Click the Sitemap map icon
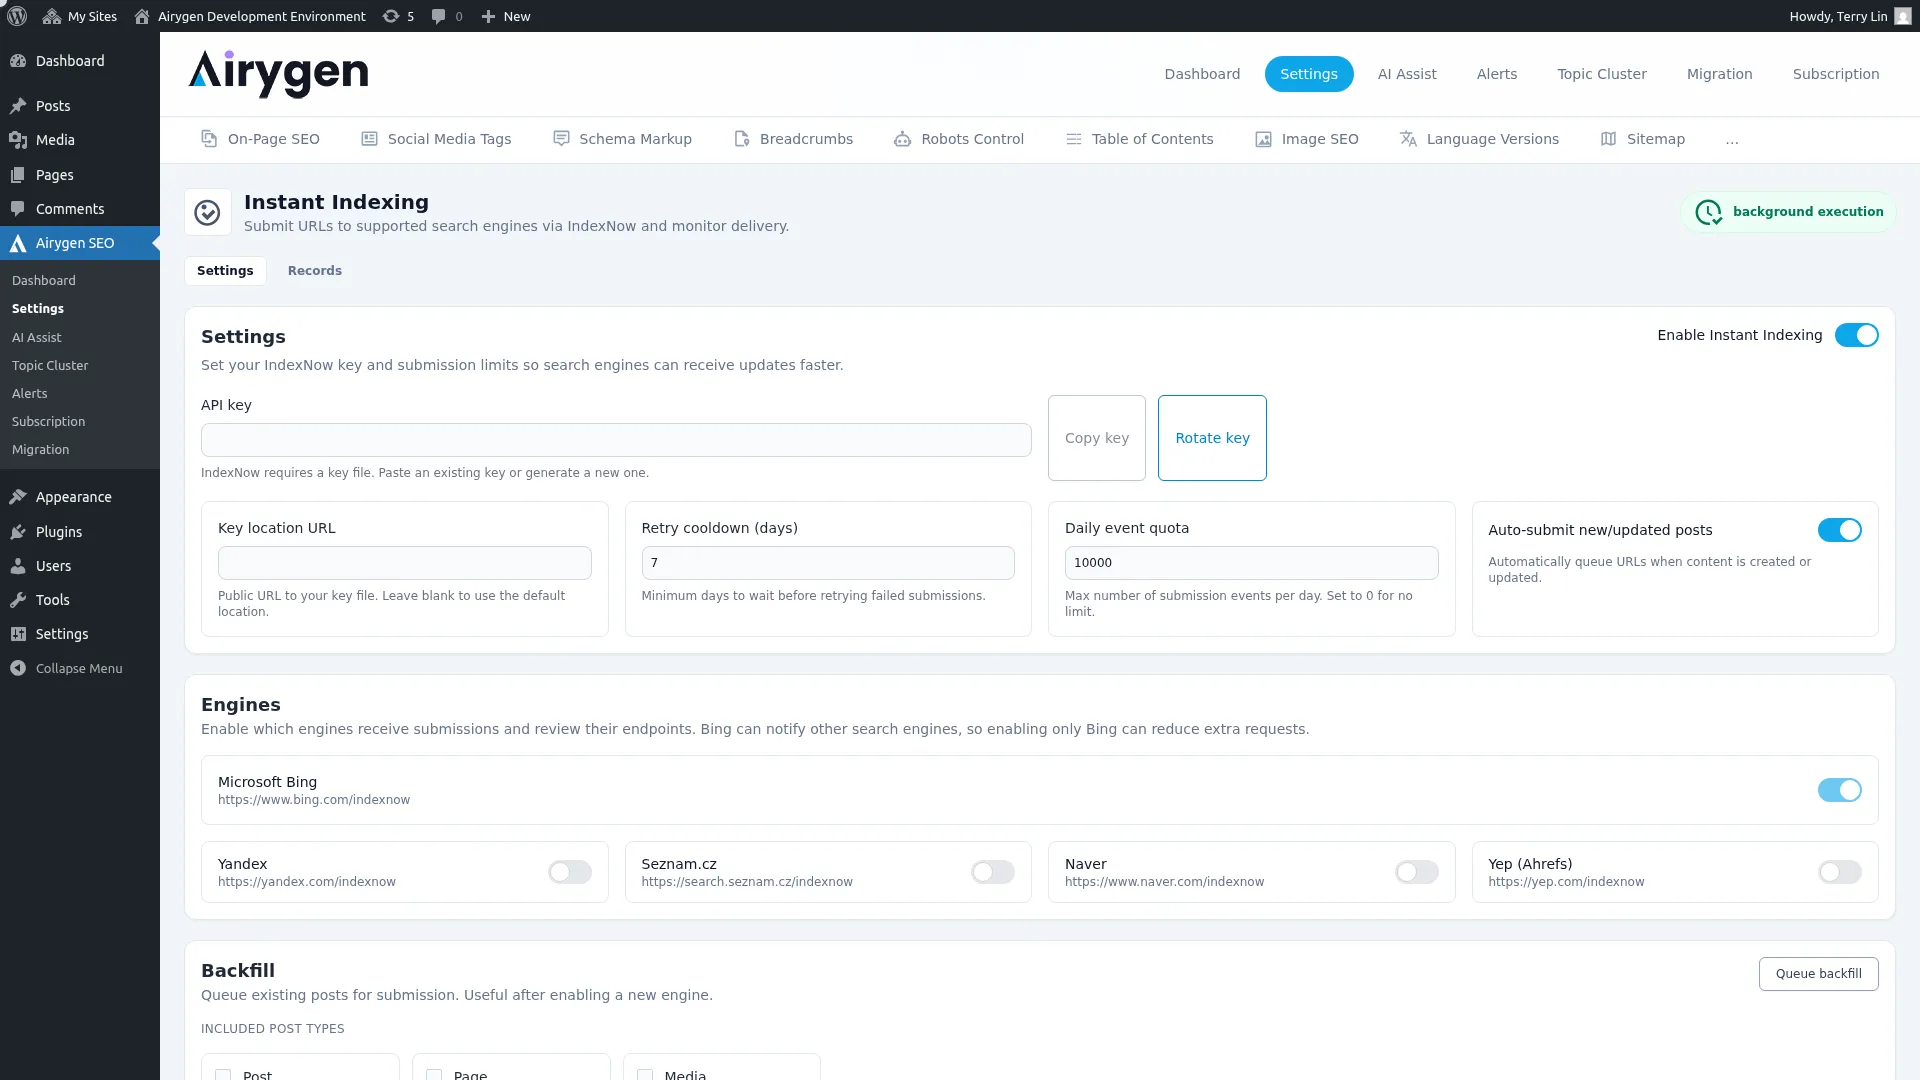The width and height of the screenshot is (1920, 1080). pyautogui.click(x=1608, y=139)
